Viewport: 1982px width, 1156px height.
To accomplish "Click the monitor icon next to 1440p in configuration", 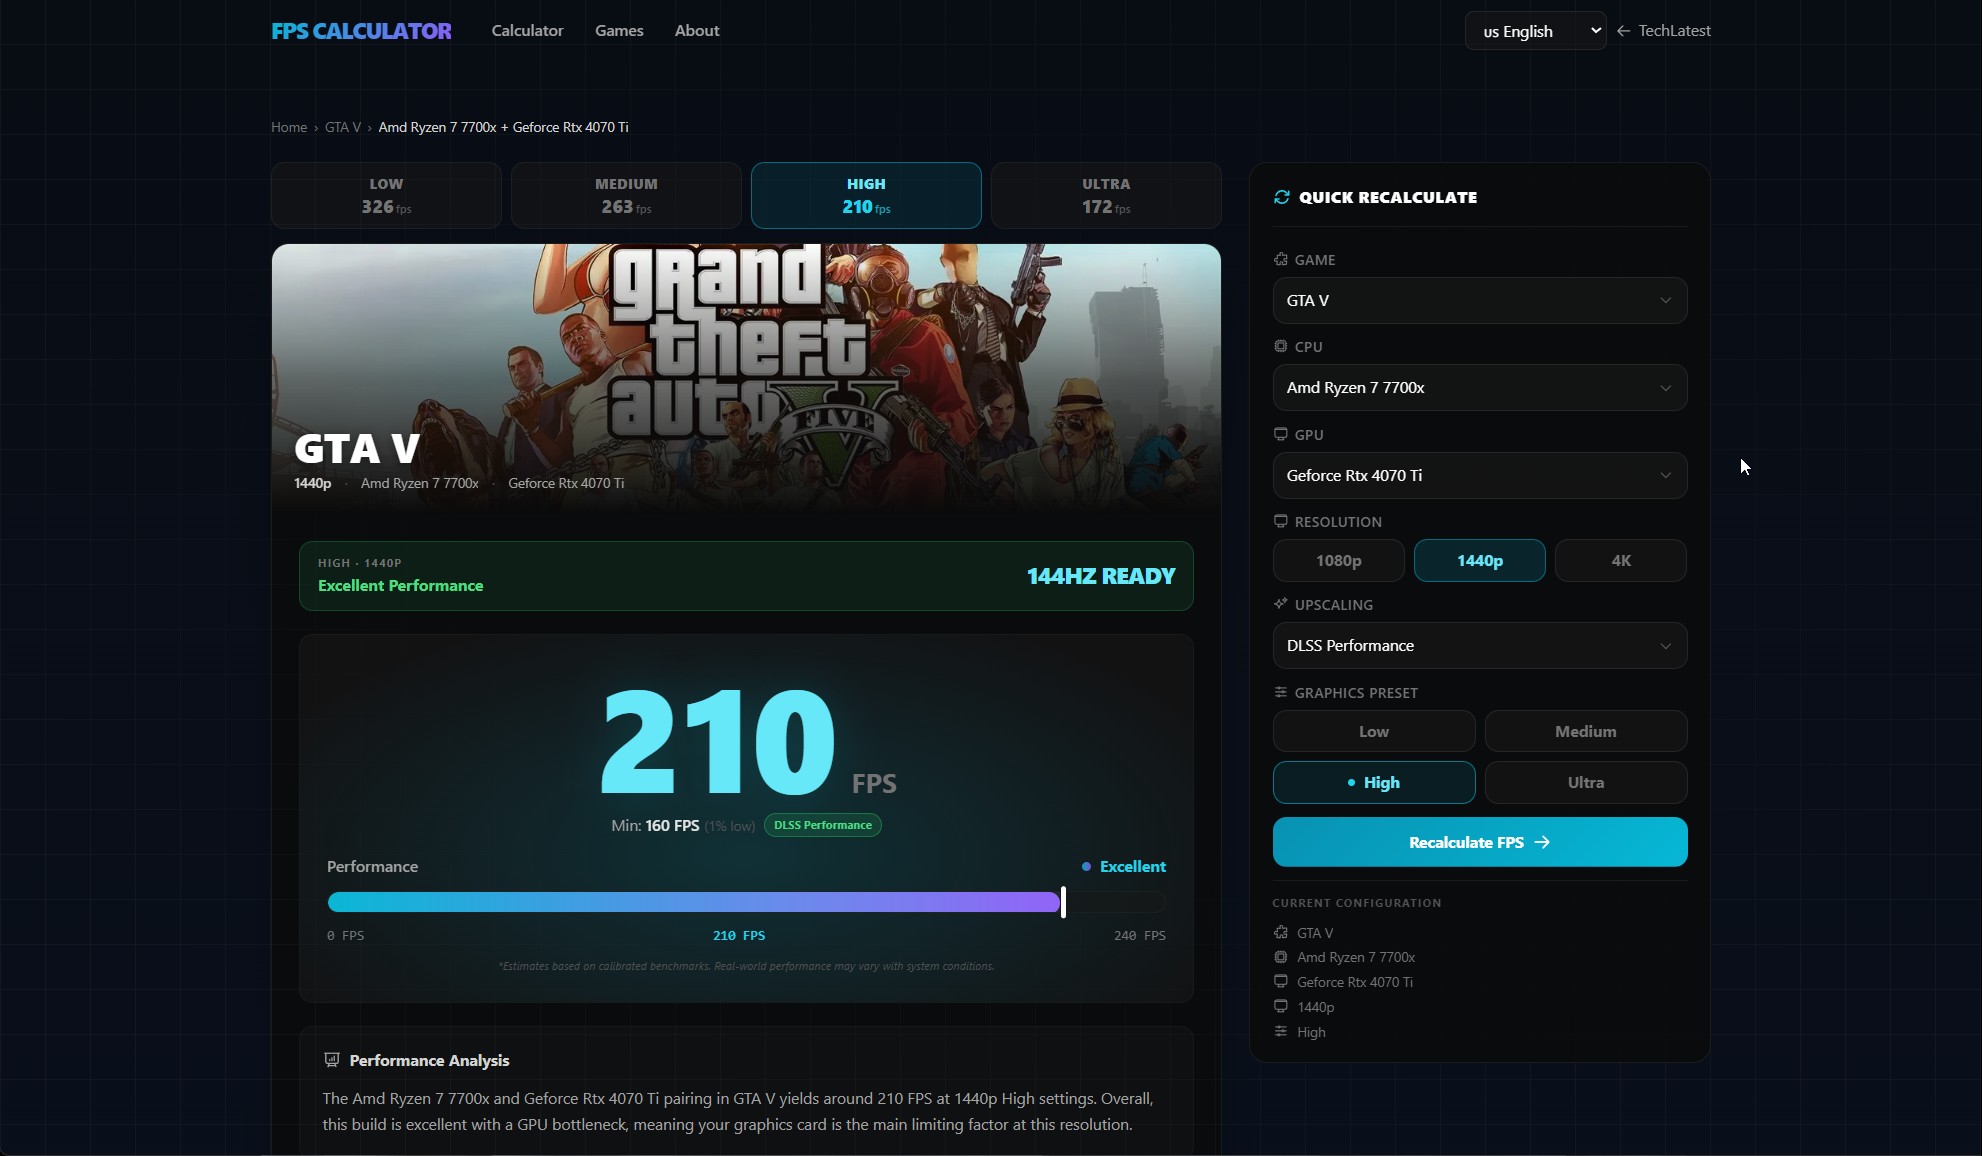I will pos(1281,1006).
